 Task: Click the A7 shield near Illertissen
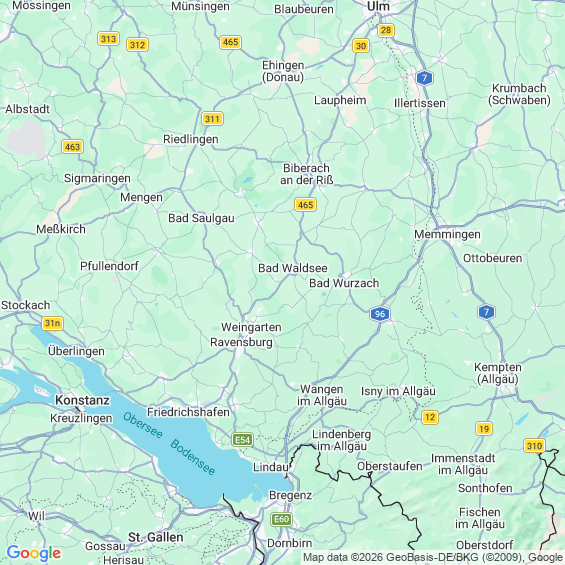424,78
